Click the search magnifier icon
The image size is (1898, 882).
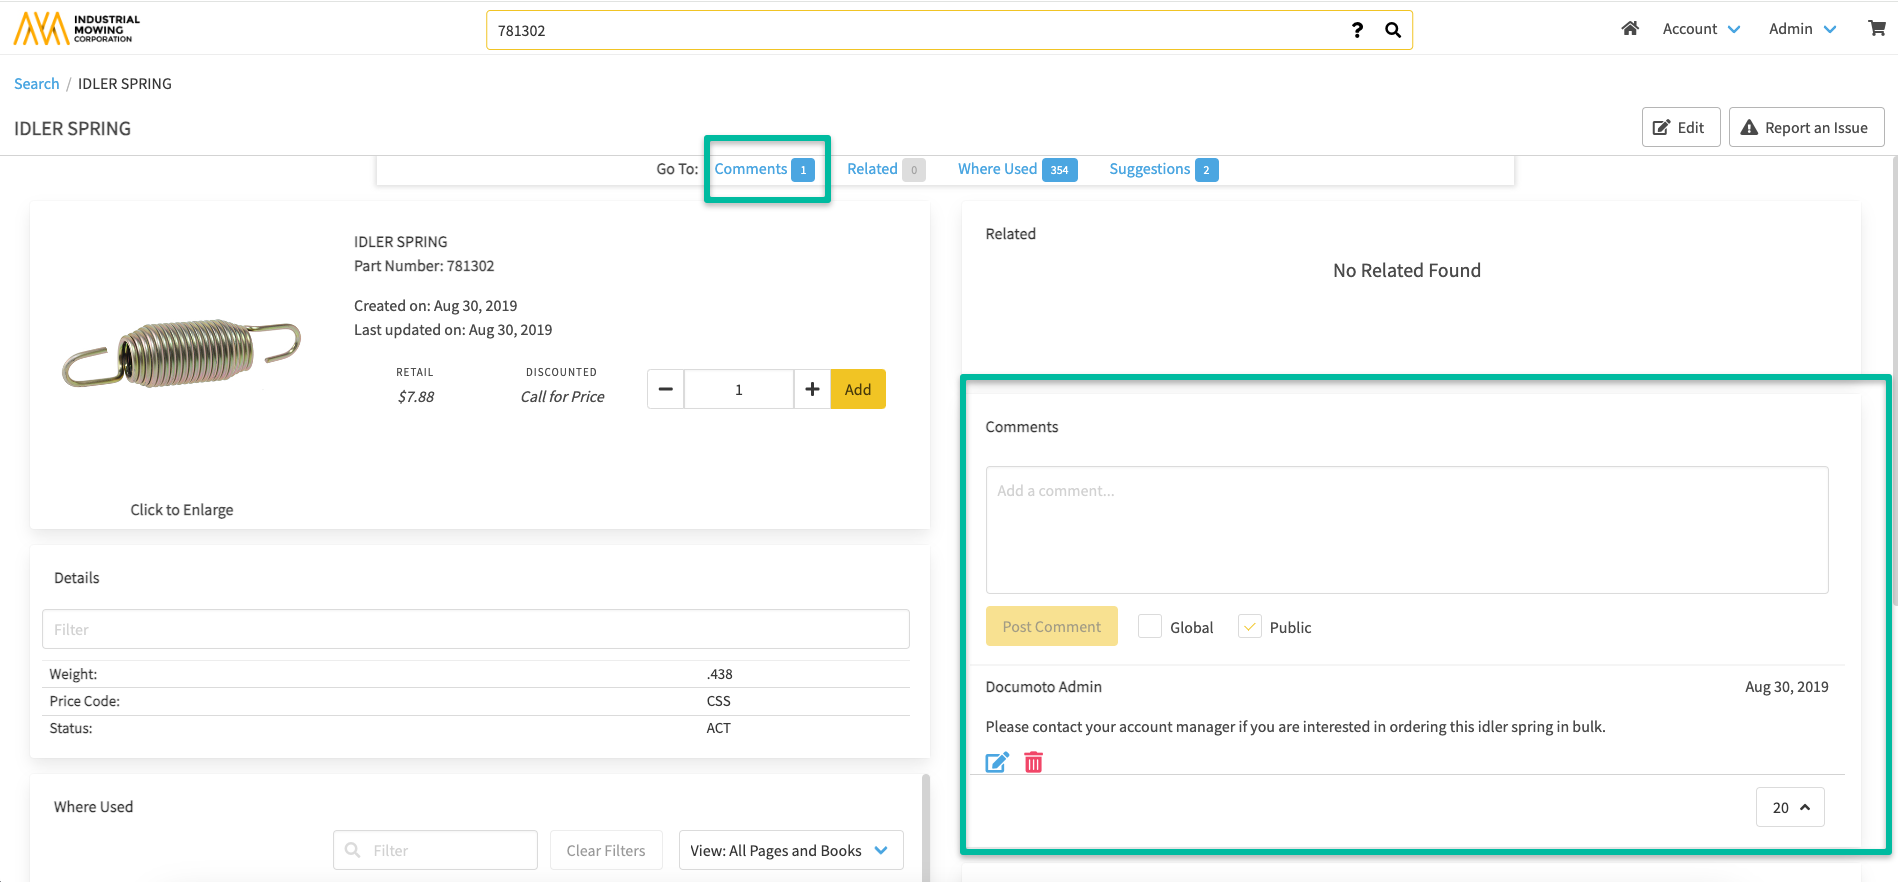[x=1392, y=30]
